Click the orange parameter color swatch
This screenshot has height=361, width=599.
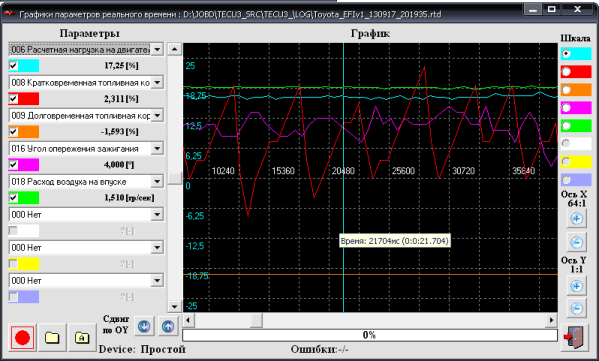pyautogui.click(x=24, y=132)
